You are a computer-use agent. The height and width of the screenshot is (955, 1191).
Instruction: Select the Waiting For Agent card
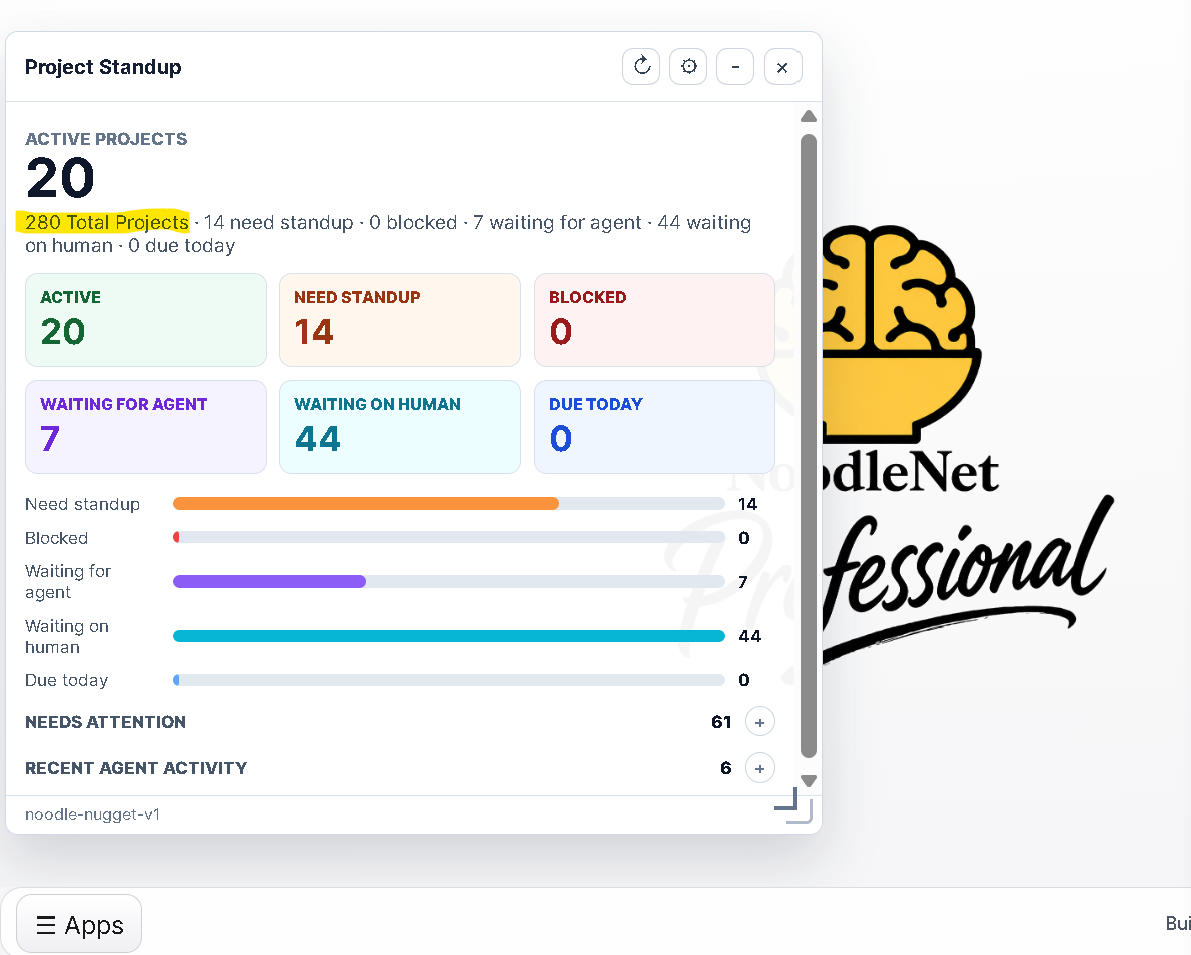tap(146, 427)
